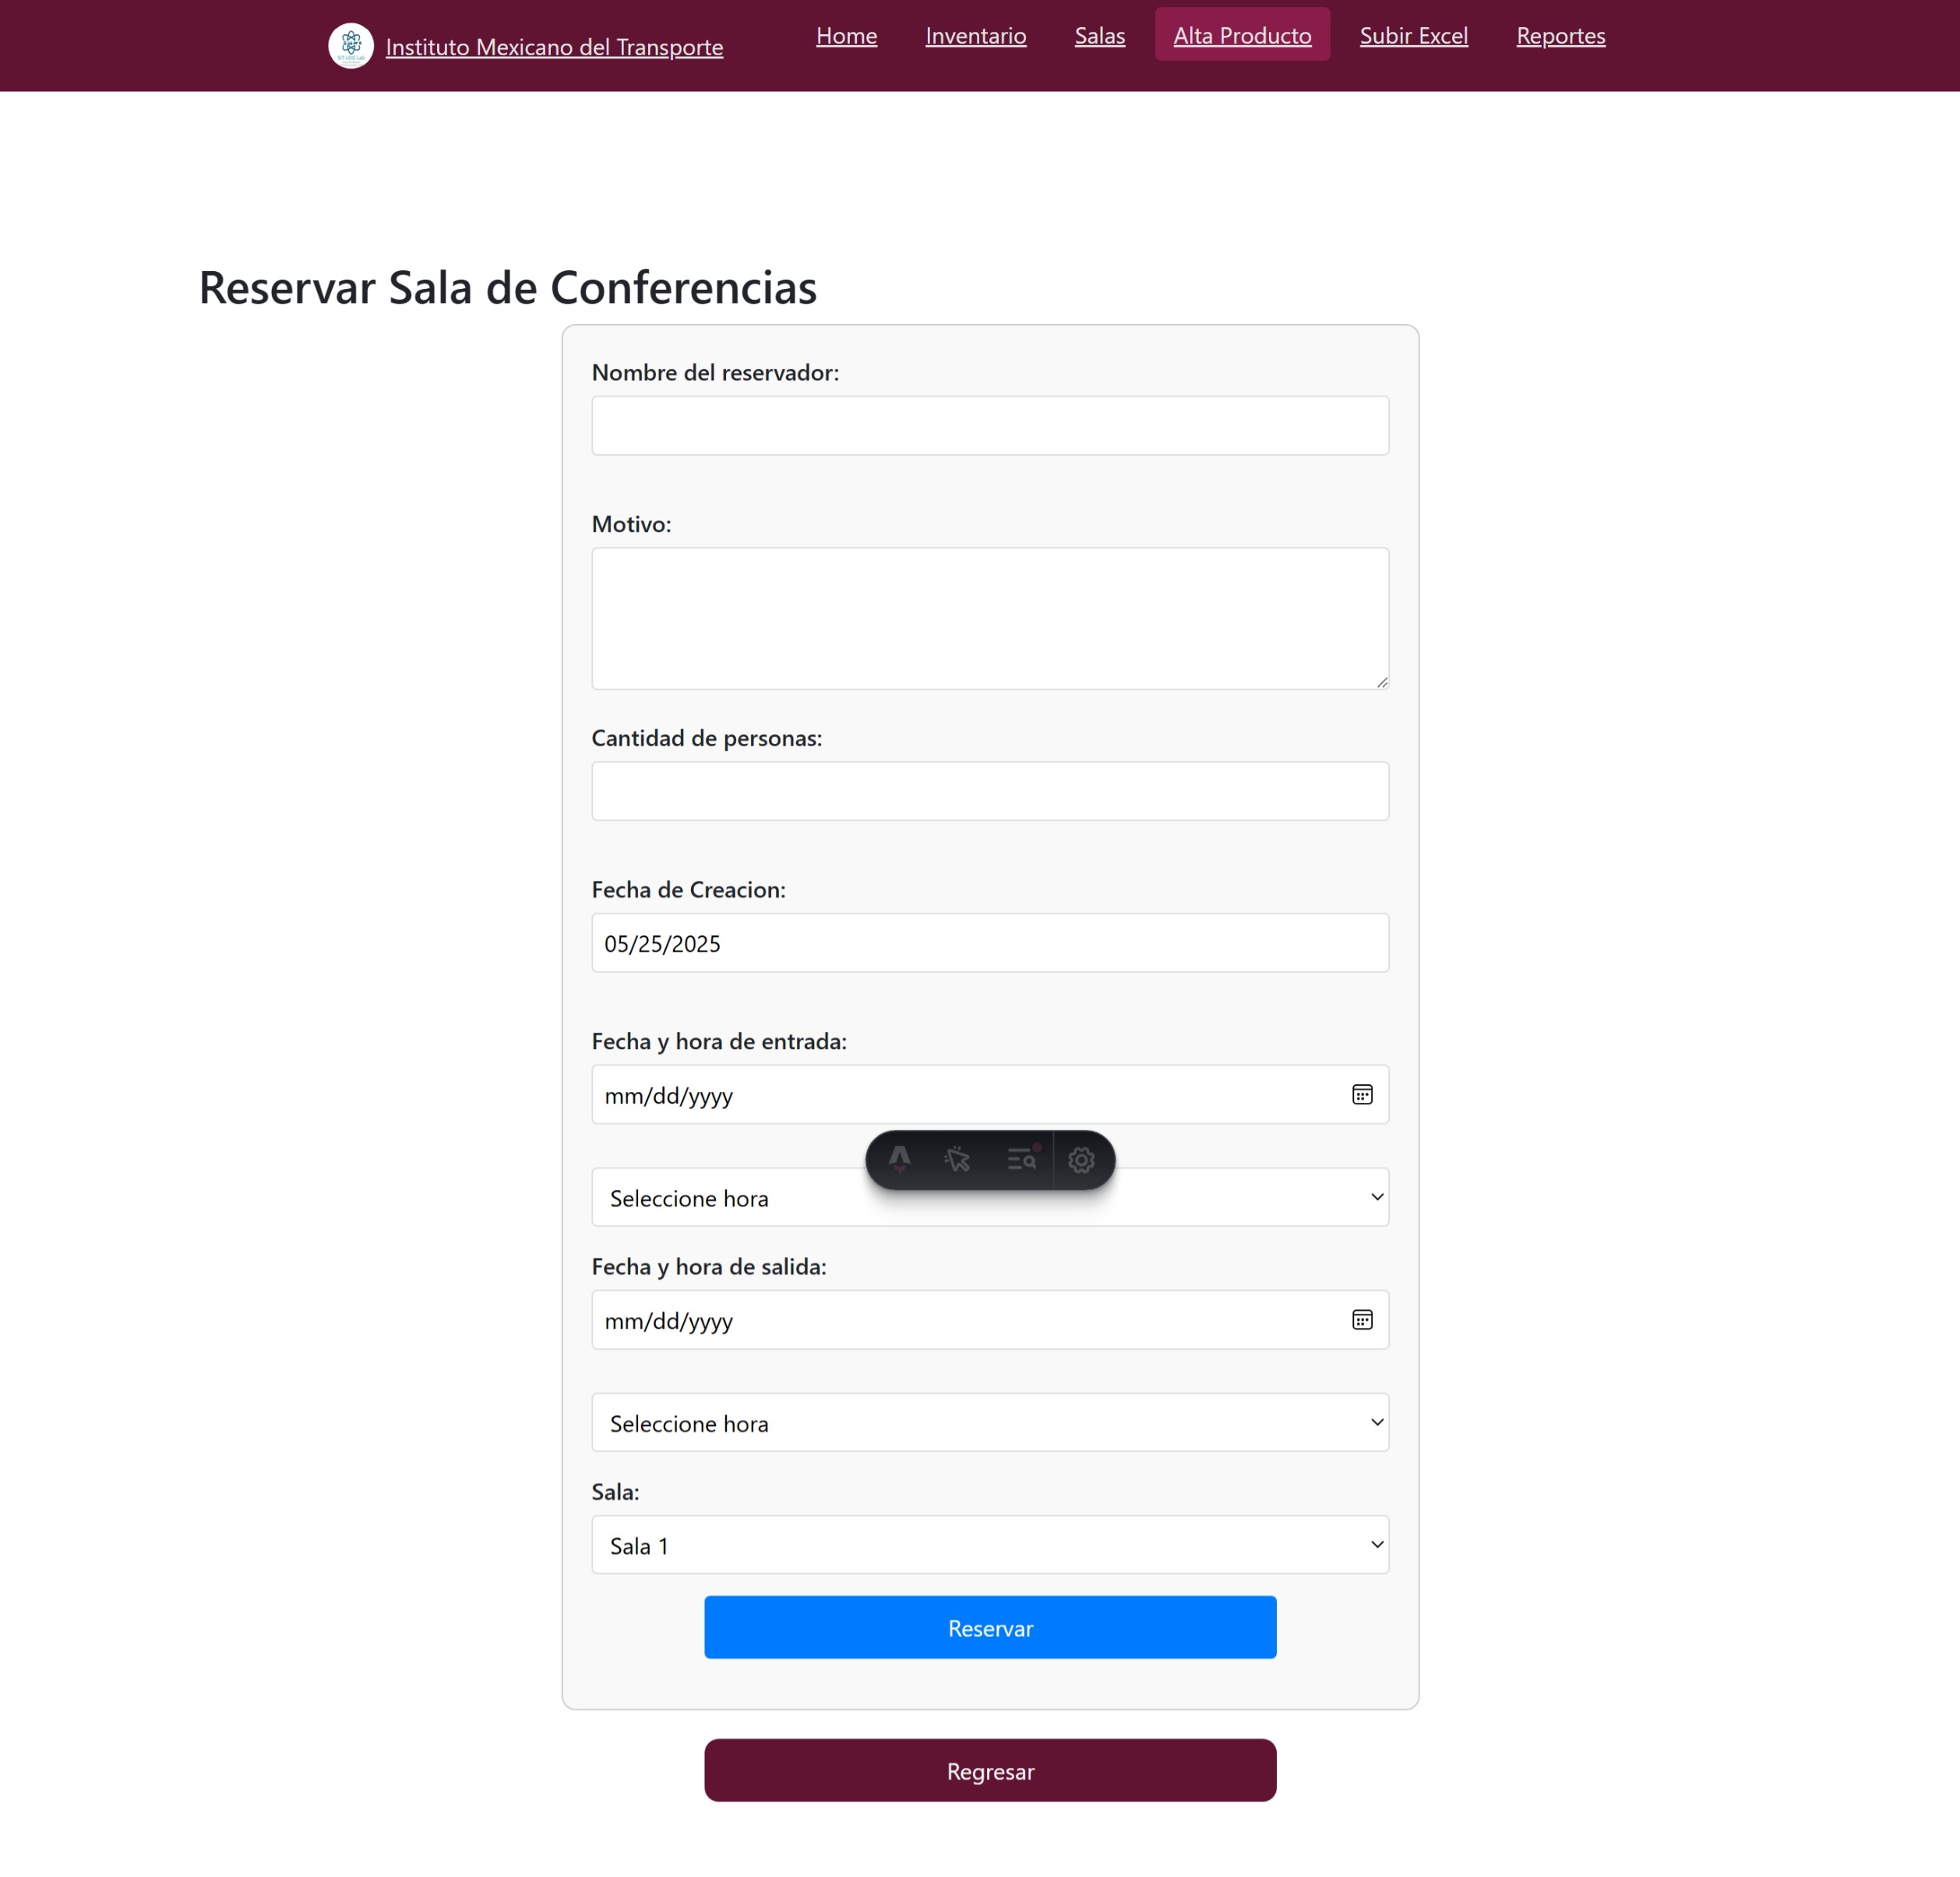Open the Inventario navigation item

coord(975,36)
